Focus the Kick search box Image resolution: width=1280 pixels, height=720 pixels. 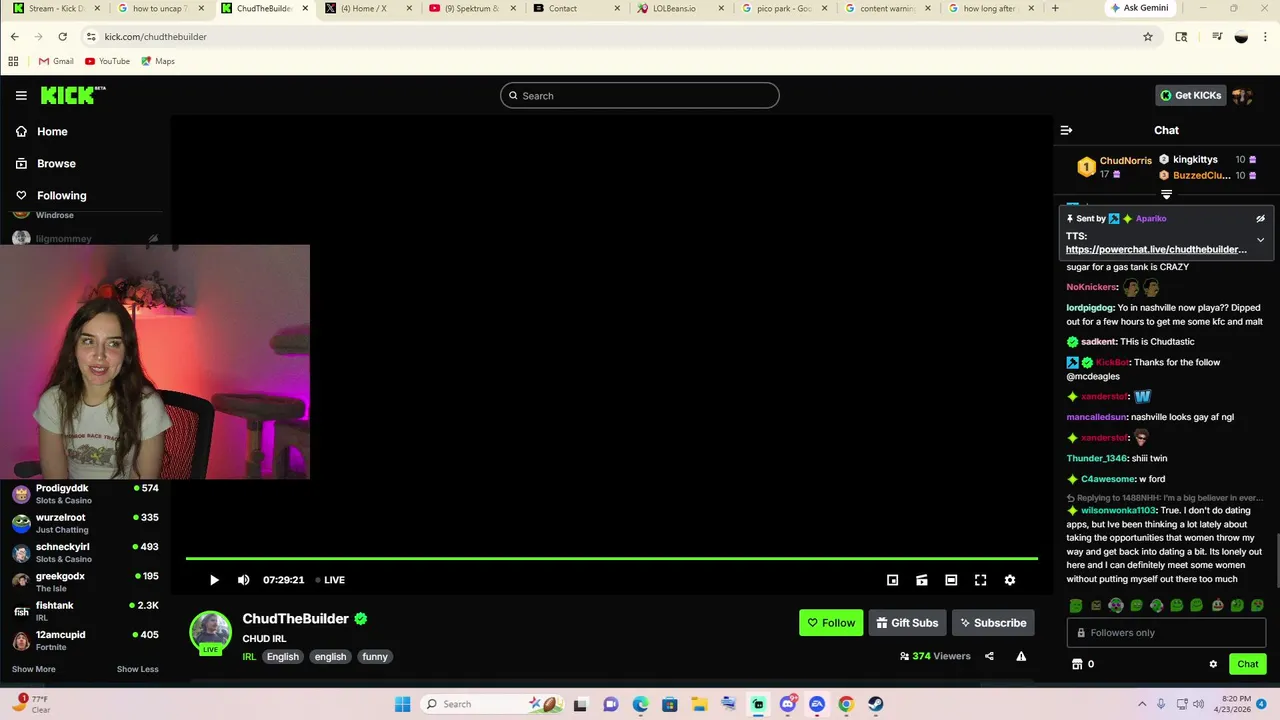pyautogui.click(x=640, y=96)
